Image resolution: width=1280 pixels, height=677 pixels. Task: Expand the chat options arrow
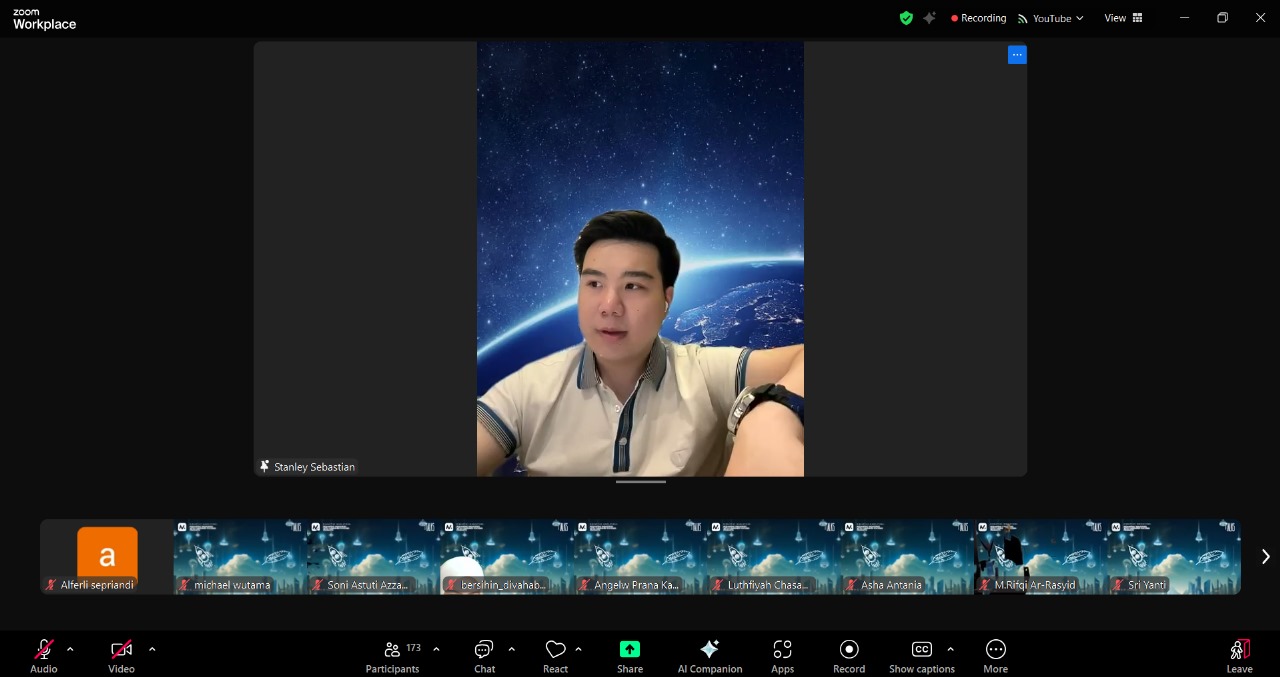click(x=512, y=649)
